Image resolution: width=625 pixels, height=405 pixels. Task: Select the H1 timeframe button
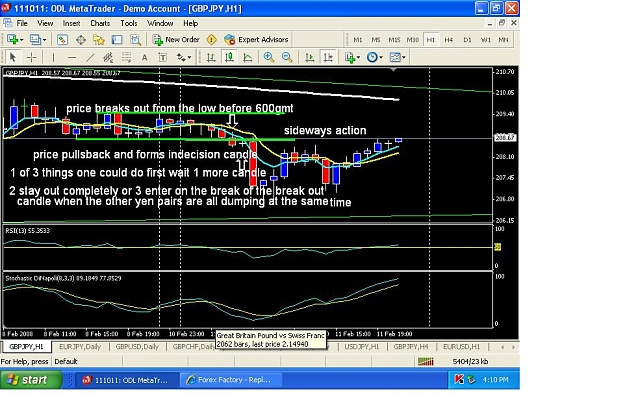click(x=430, y=39)
